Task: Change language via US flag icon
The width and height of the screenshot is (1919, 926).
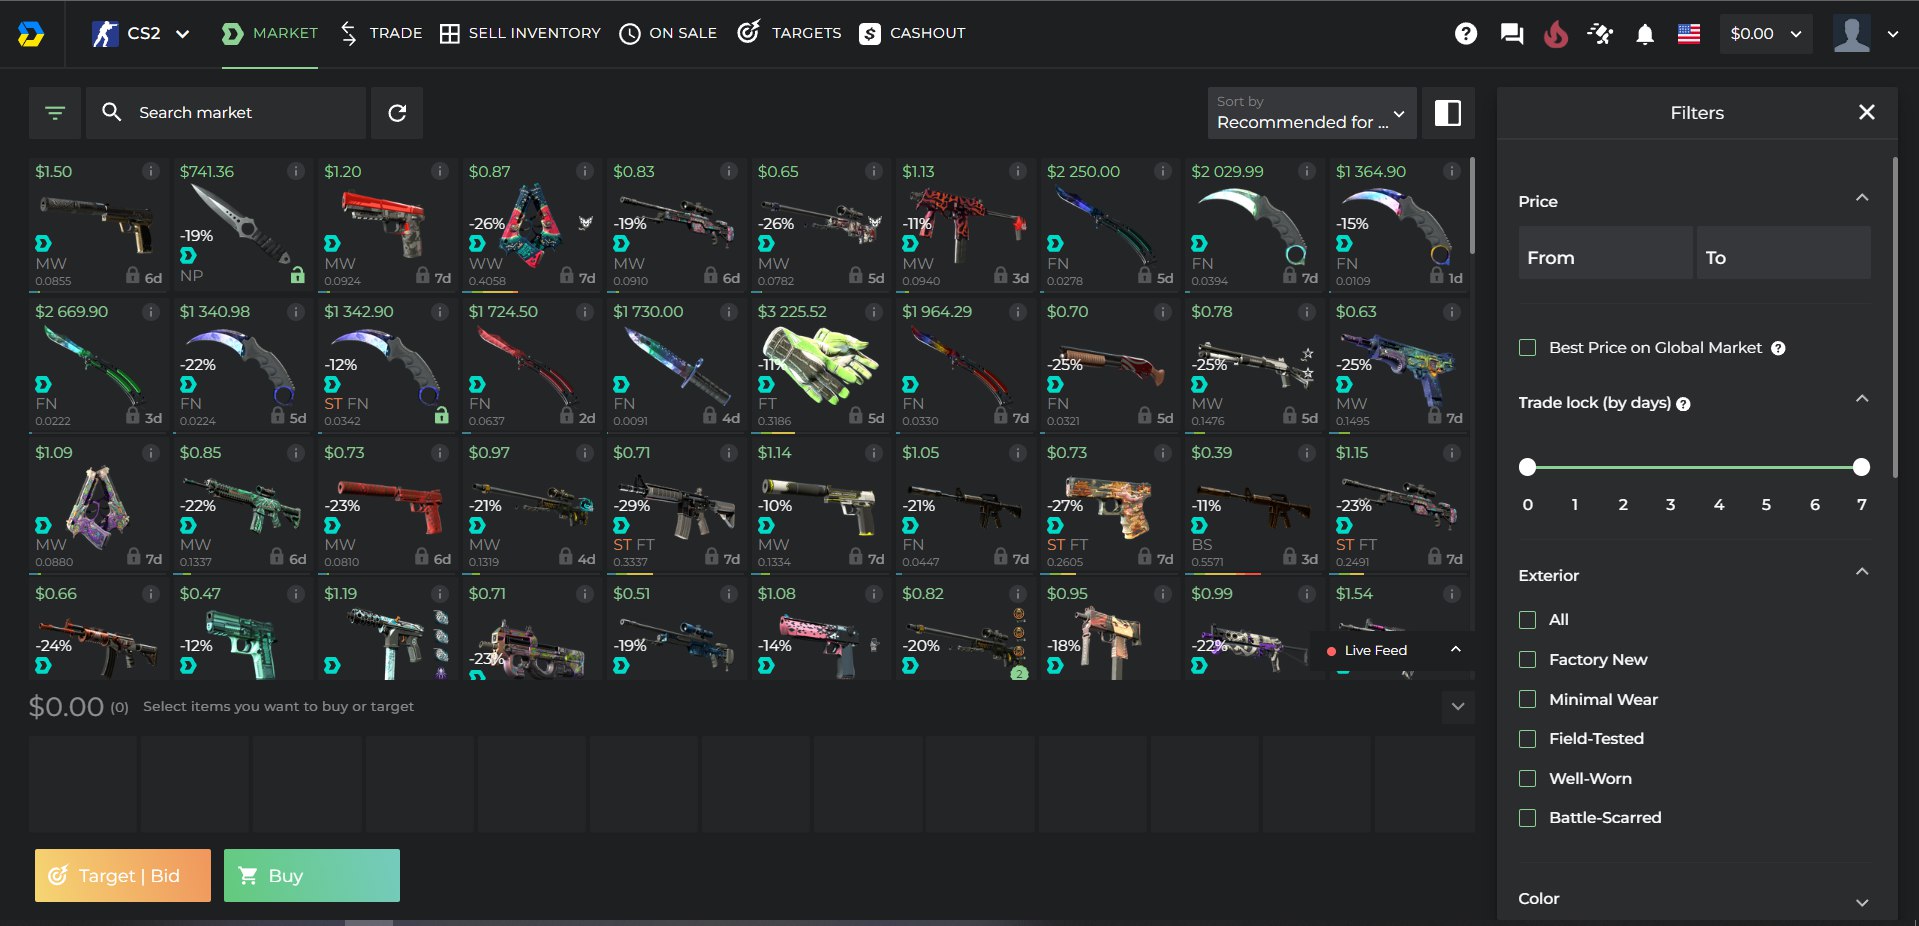Action: [1689, 34]
